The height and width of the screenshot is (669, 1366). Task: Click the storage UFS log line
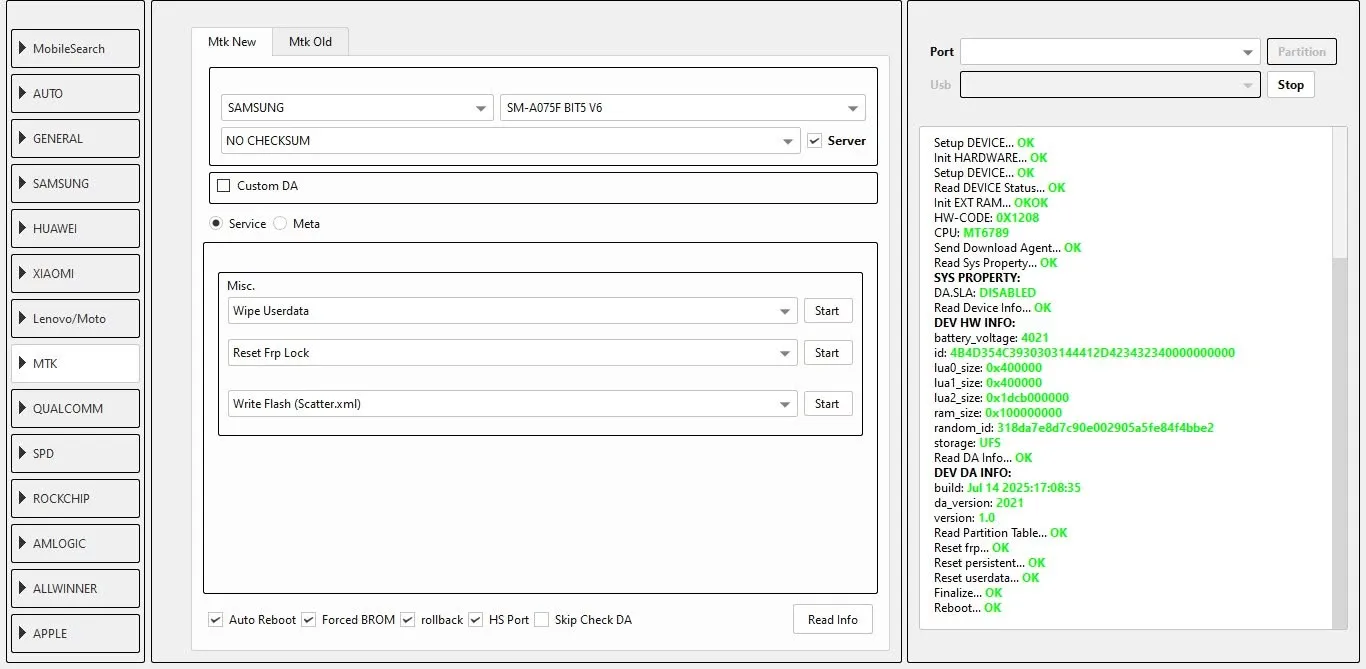click(967, 443)
